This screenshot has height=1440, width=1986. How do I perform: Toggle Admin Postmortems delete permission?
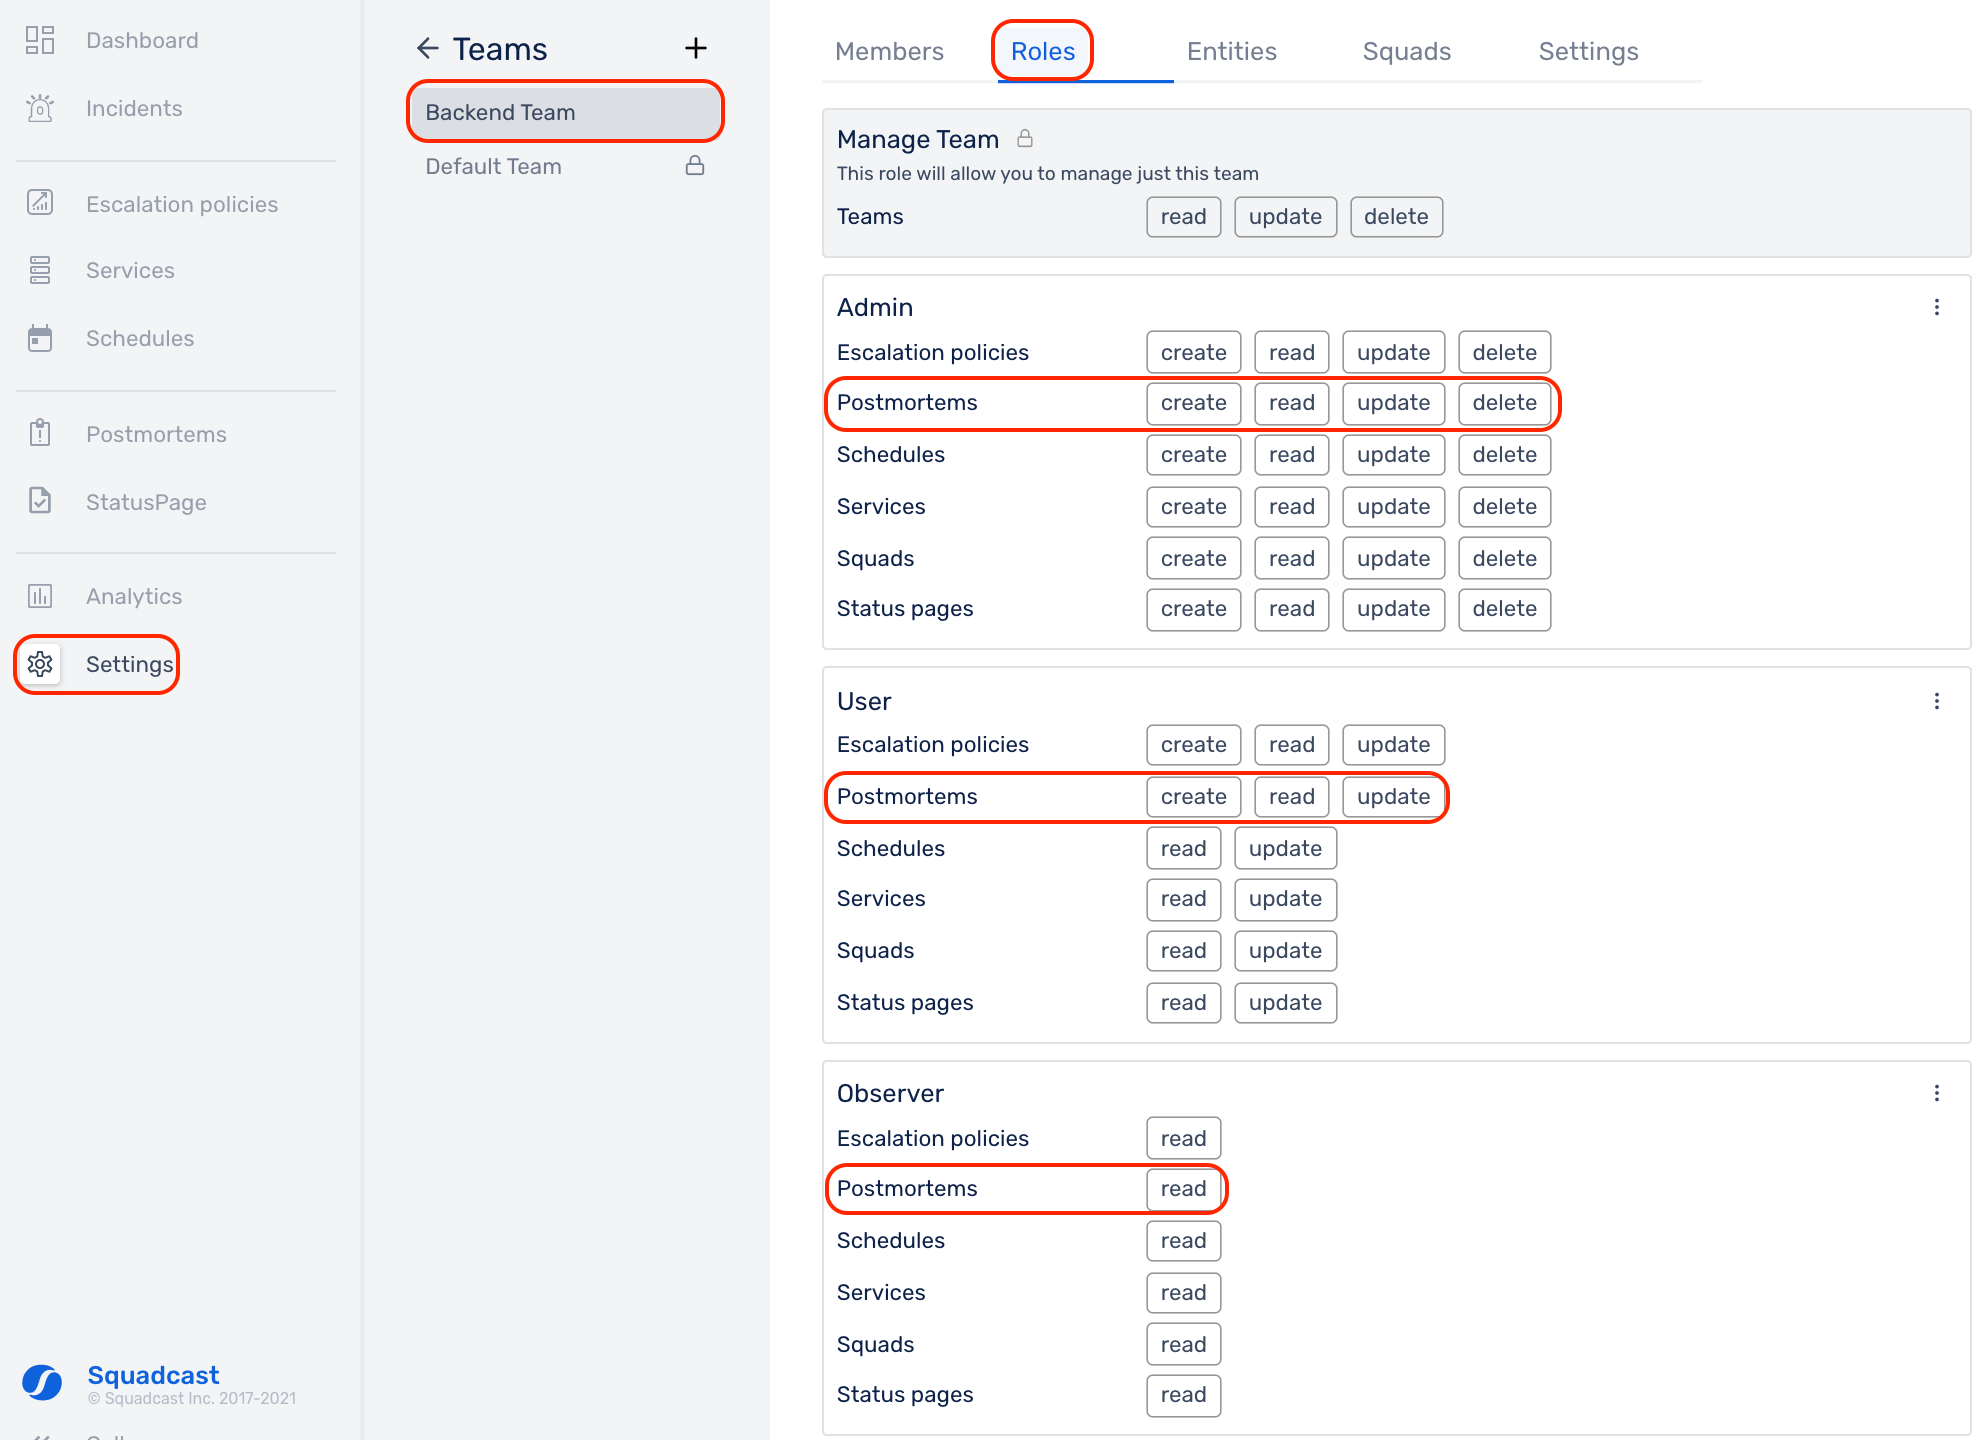(x=1505, y=403)
